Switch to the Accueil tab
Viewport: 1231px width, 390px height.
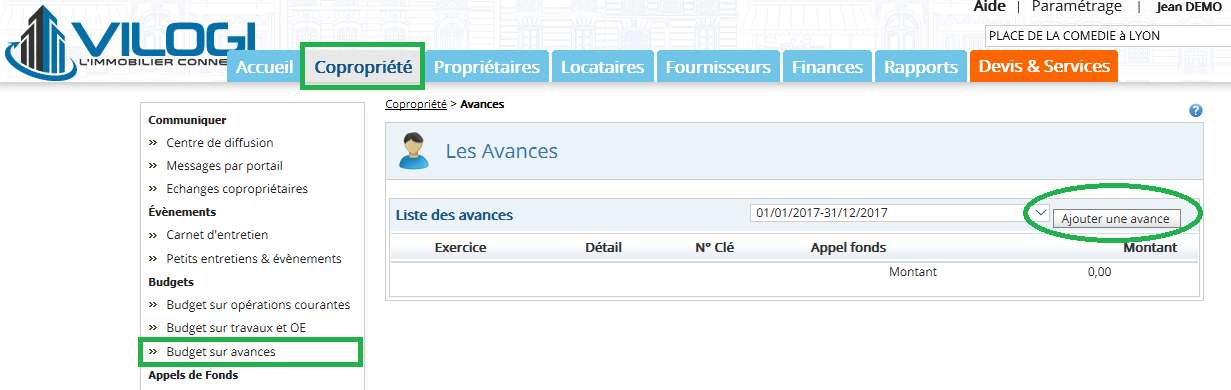coord(264,67)
